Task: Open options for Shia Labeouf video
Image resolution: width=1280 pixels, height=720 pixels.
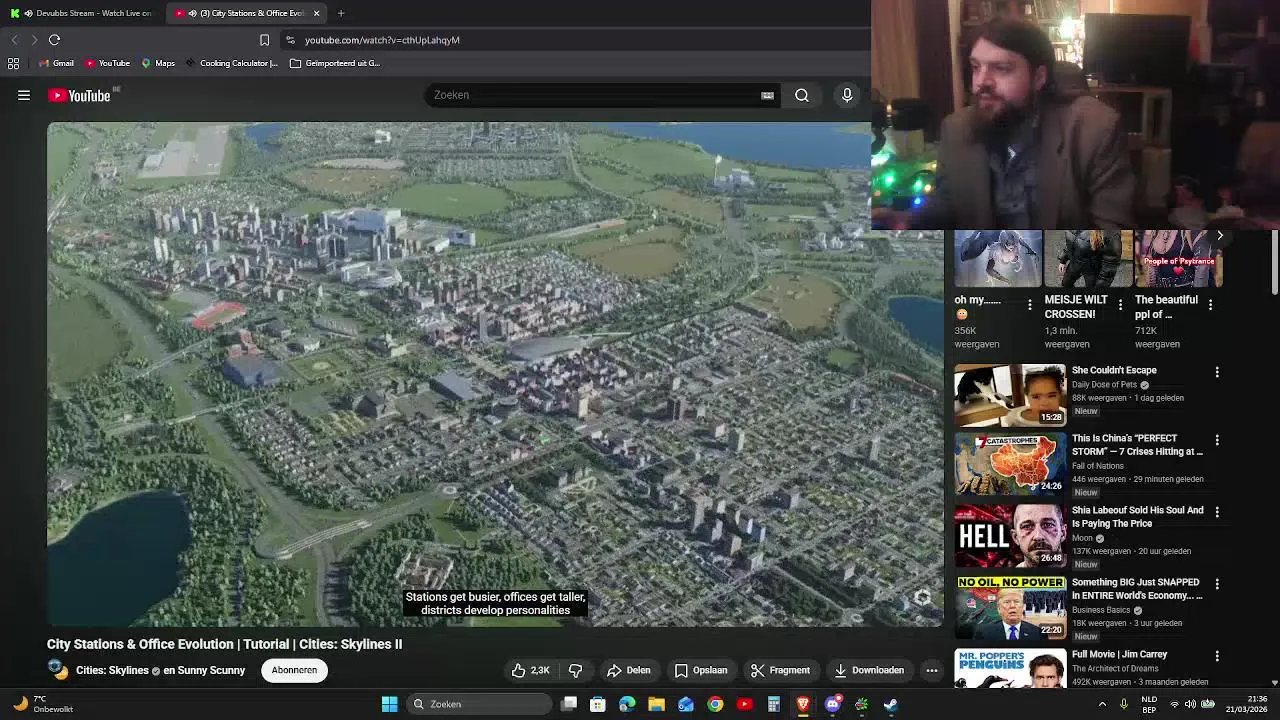Action: click(x=1217, y=512)
